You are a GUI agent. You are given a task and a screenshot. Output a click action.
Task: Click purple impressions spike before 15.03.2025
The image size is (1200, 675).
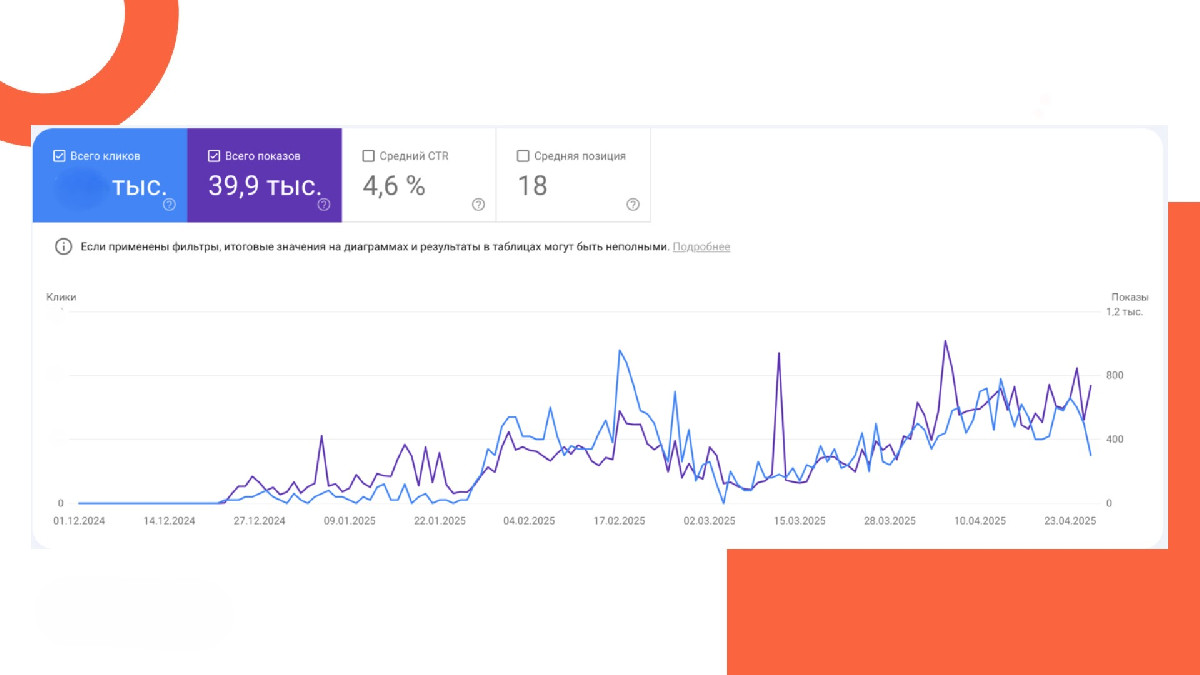[778, 354]
